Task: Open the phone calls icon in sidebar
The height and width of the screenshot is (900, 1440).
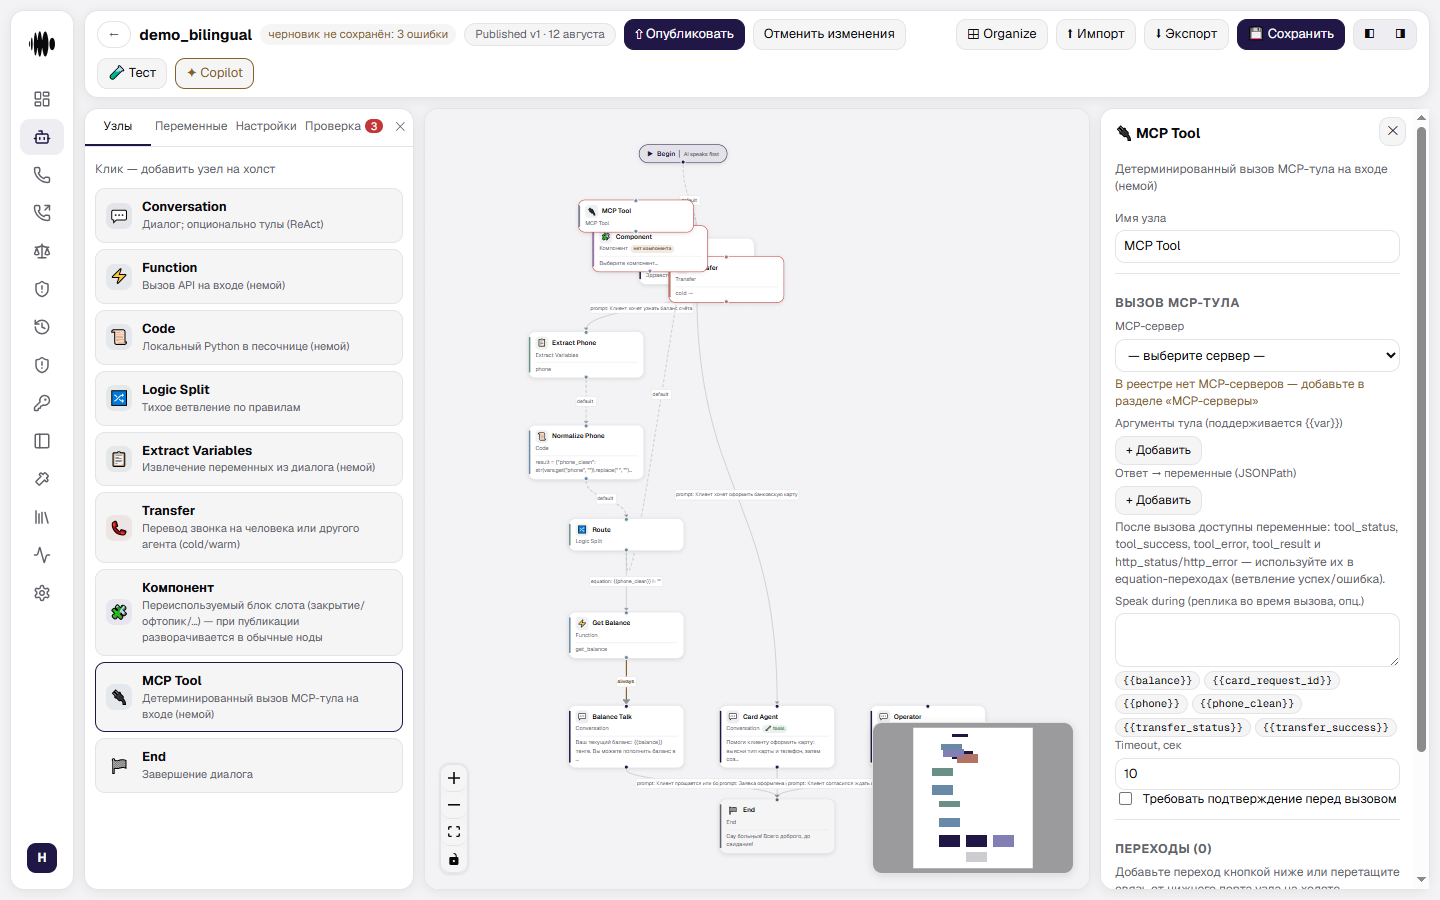Action: click(42, 175)
